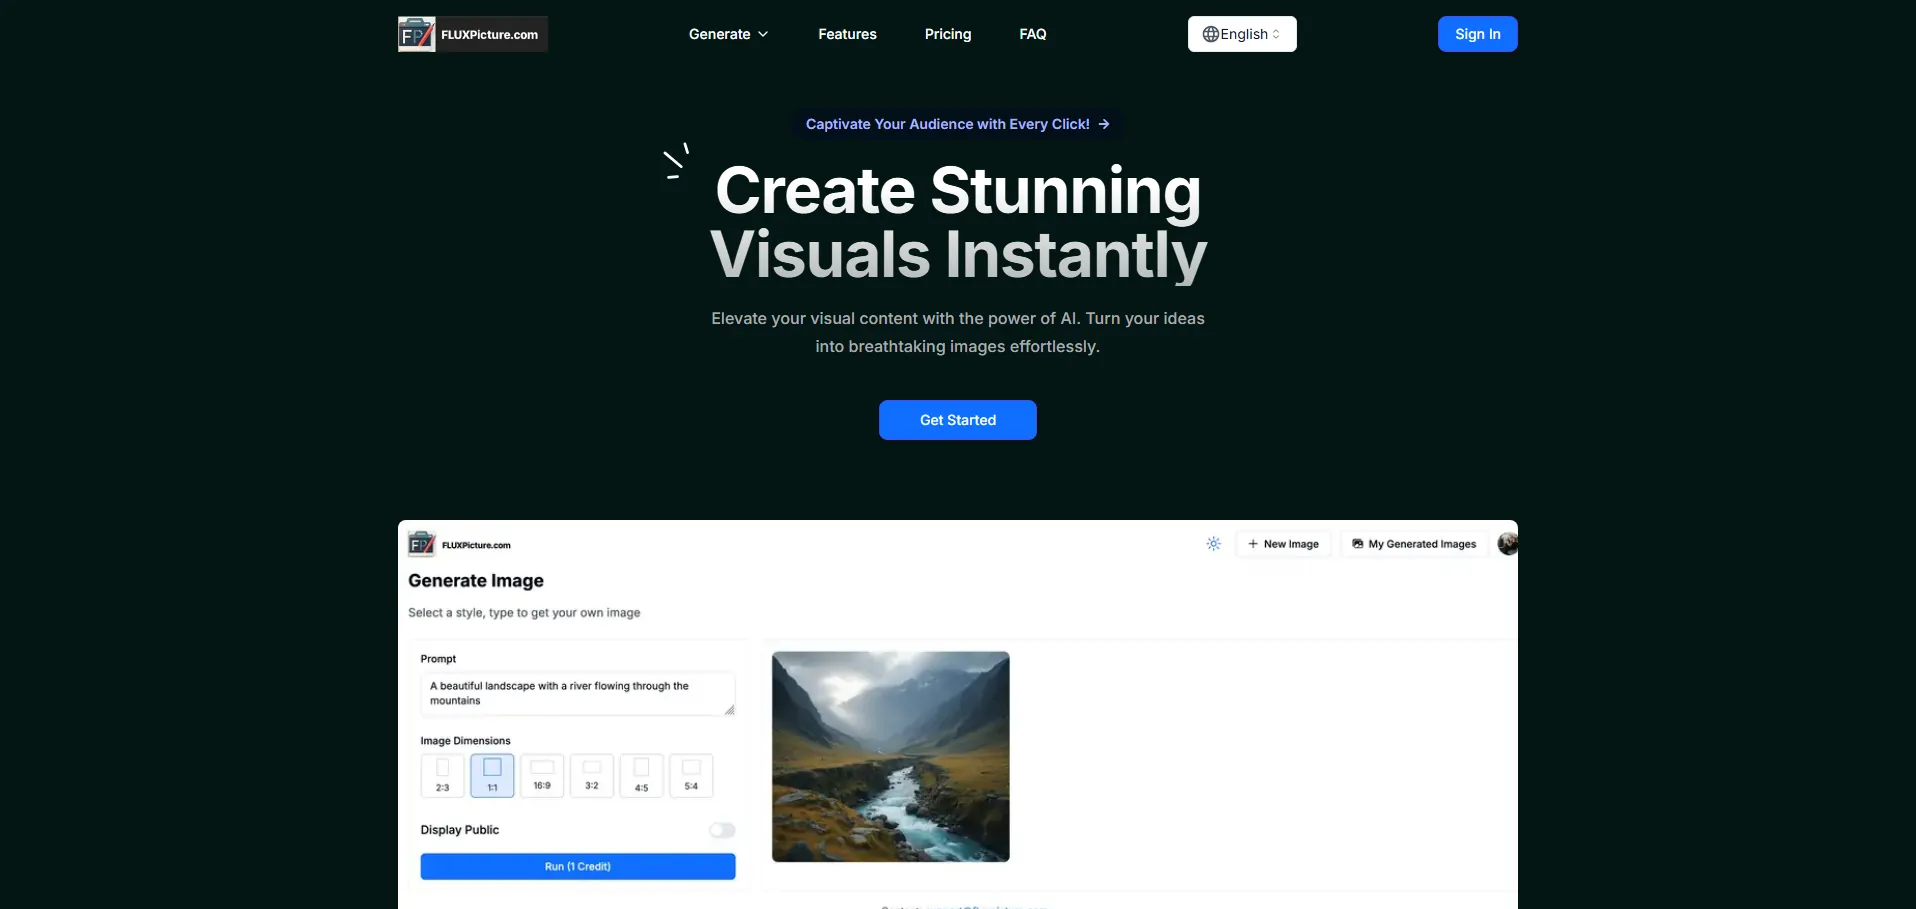Screen dimensions: 1916x909
Task: Select the 4:5 dimension icon
Action: (x=641, y=775)
